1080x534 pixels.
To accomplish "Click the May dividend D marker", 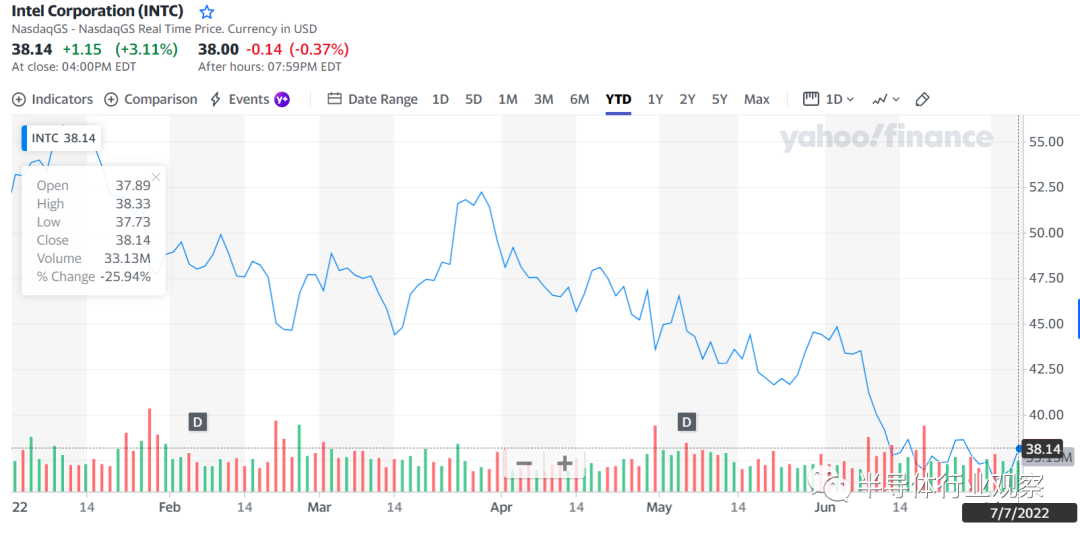I will 687,422.
